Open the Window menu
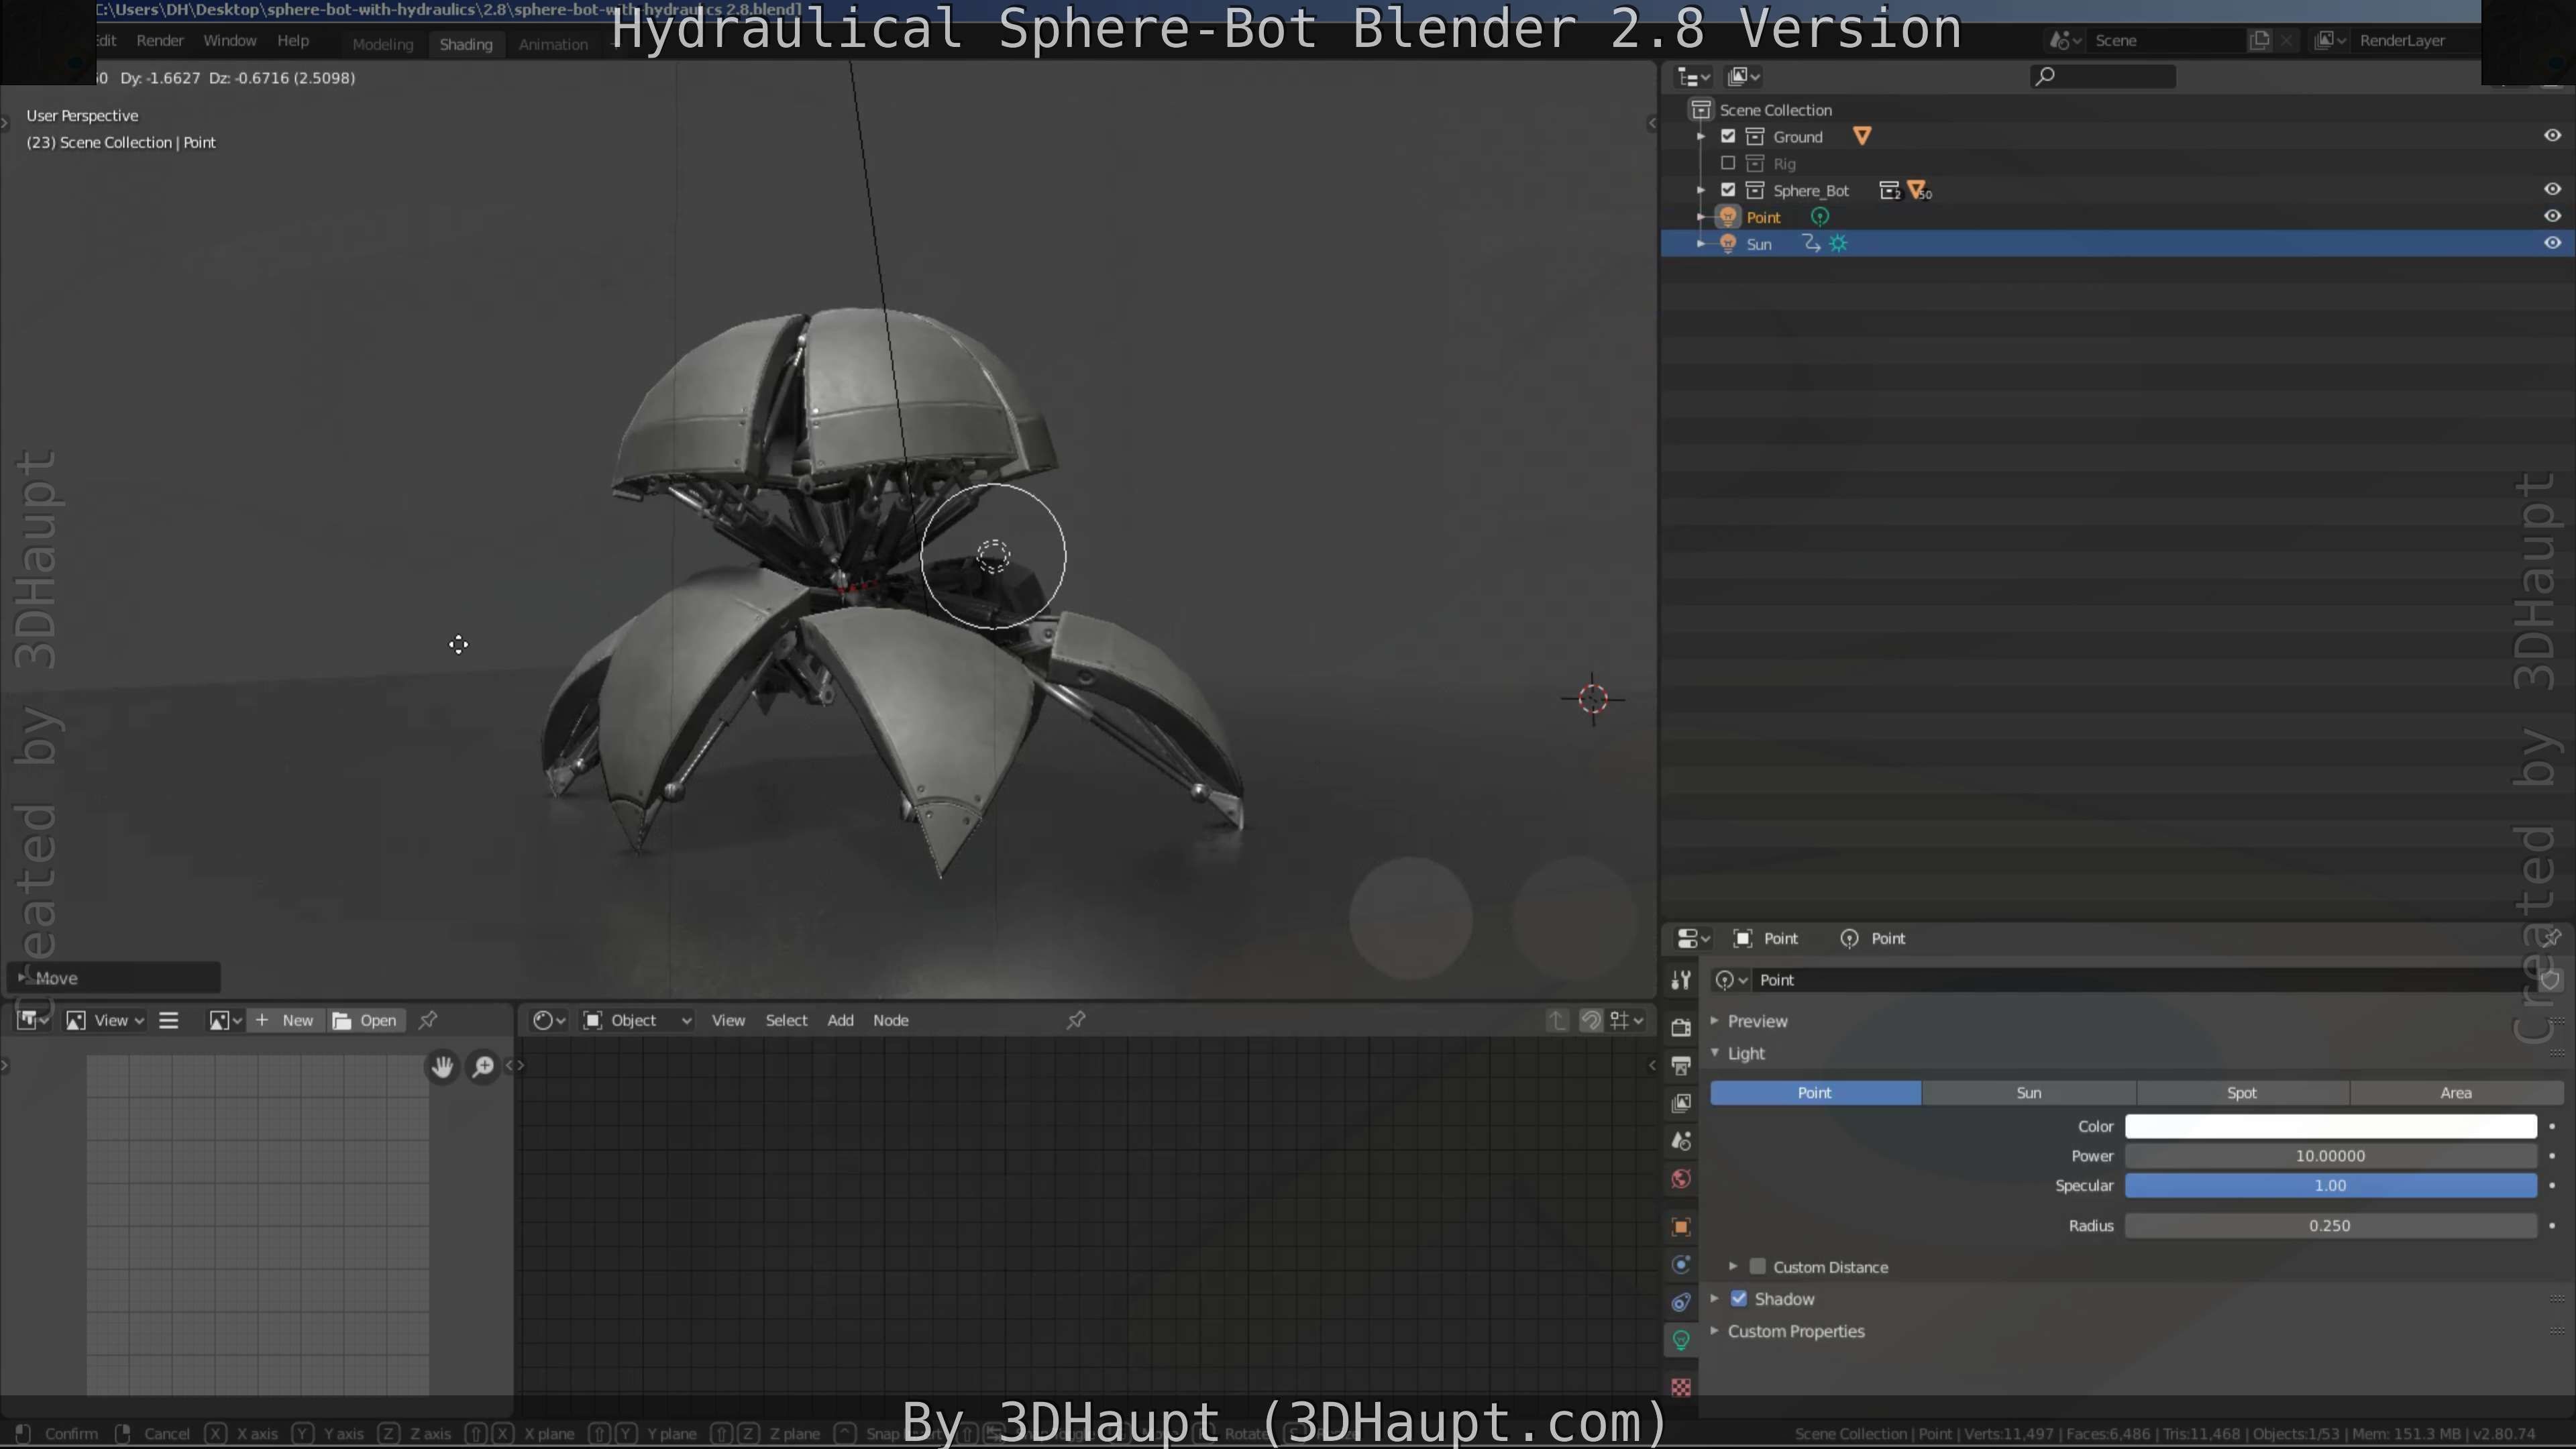The width and height of the screenshot is (2576, 1449). [x=230, y=41]
